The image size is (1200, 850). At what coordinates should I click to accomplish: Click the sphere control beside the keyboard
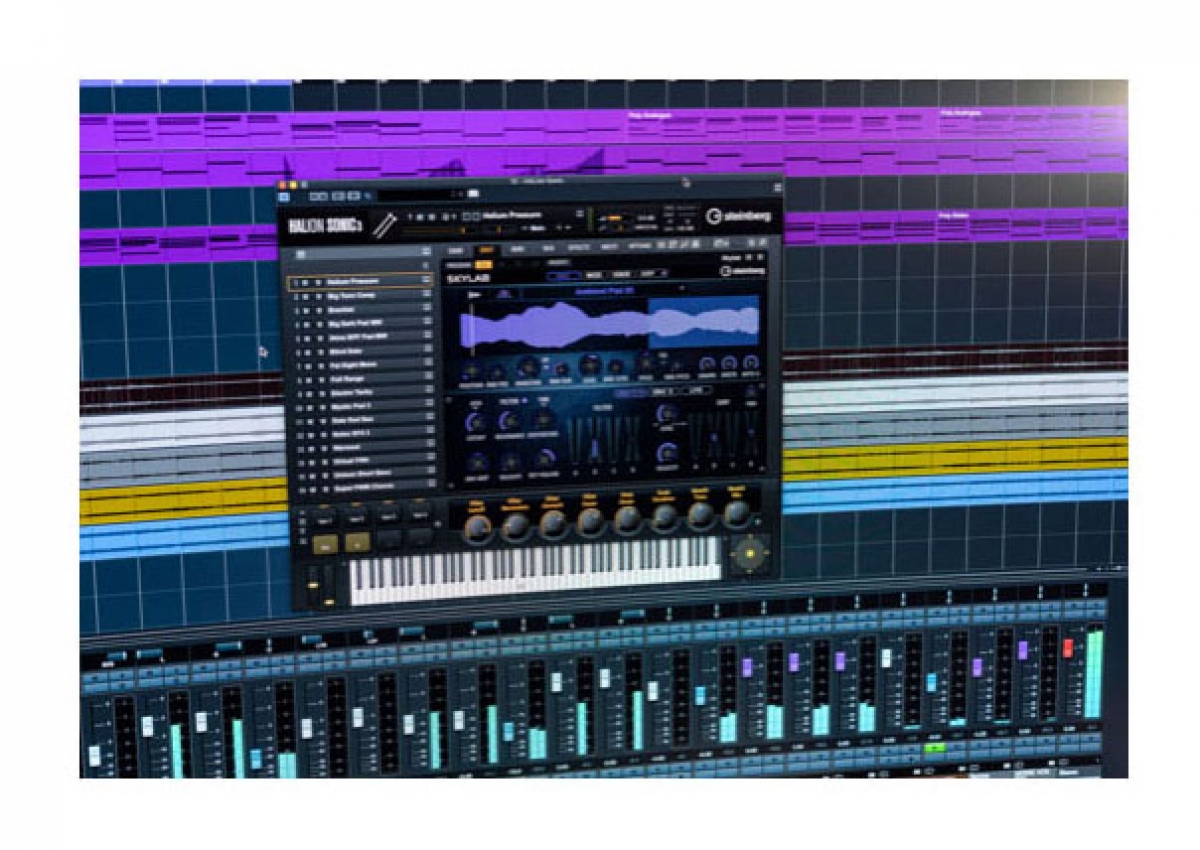coord(750,553)
